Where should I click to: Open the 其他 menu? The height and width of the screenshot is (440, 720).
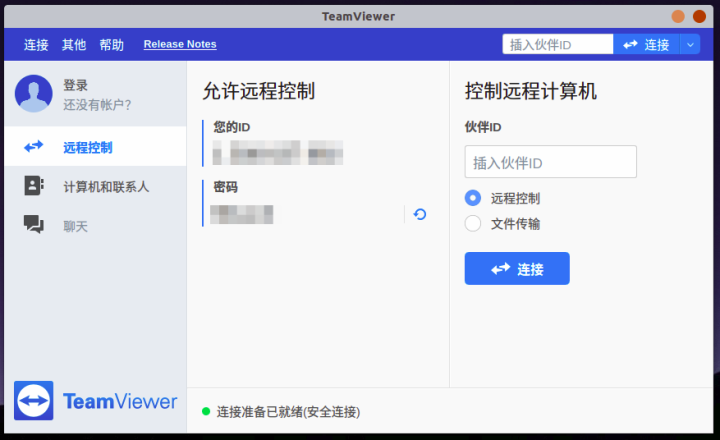(74, 45)
